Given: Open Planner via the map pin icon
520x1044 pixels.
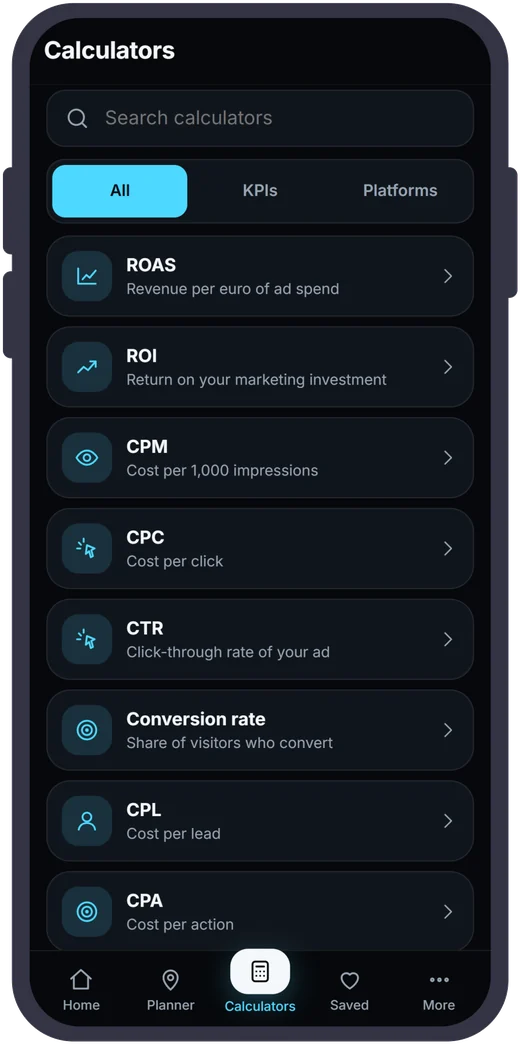Looking at the screenshot, I should 170,991.
